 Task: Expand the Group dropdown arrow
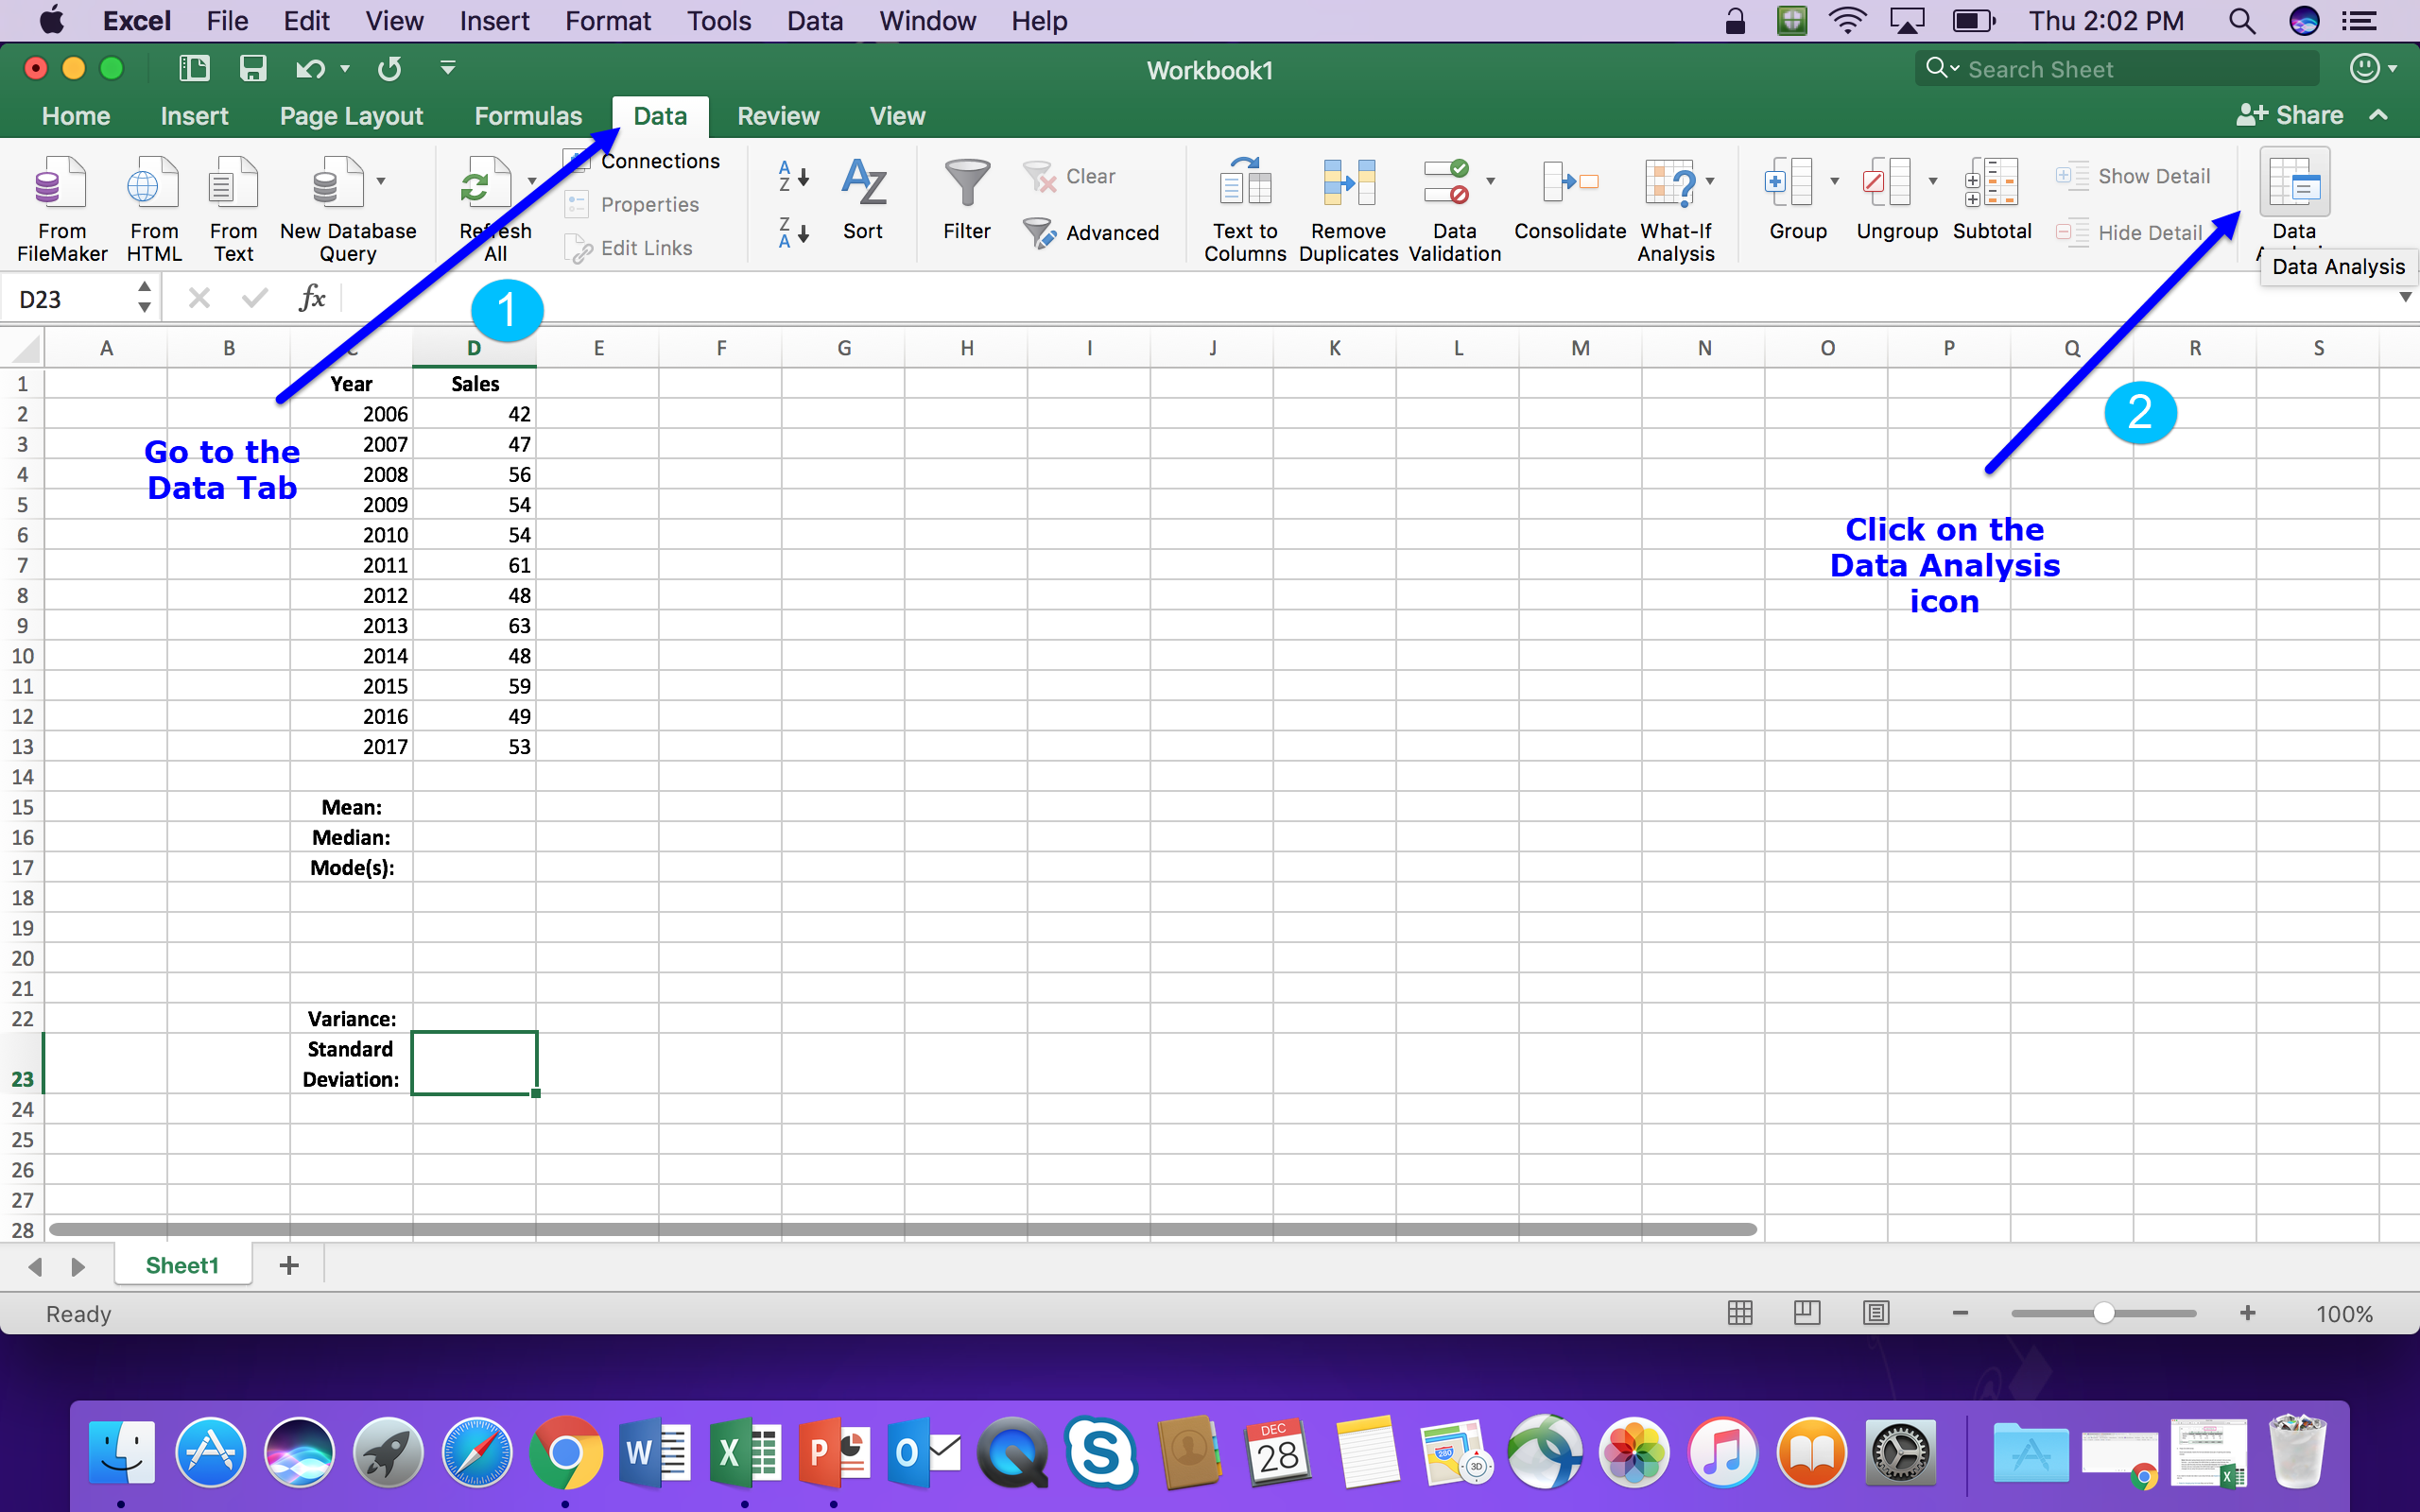1834,181
